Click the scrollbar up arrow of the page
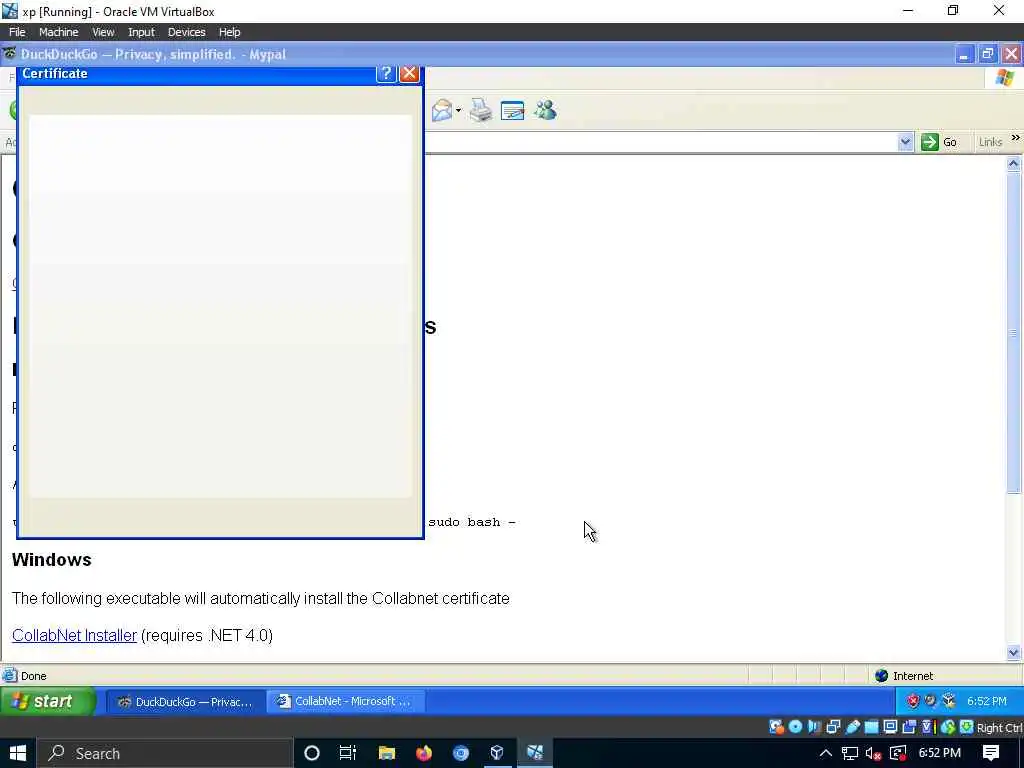Screen dimensions: 1024x768 pyautogui.click(x=1014, y=164)
